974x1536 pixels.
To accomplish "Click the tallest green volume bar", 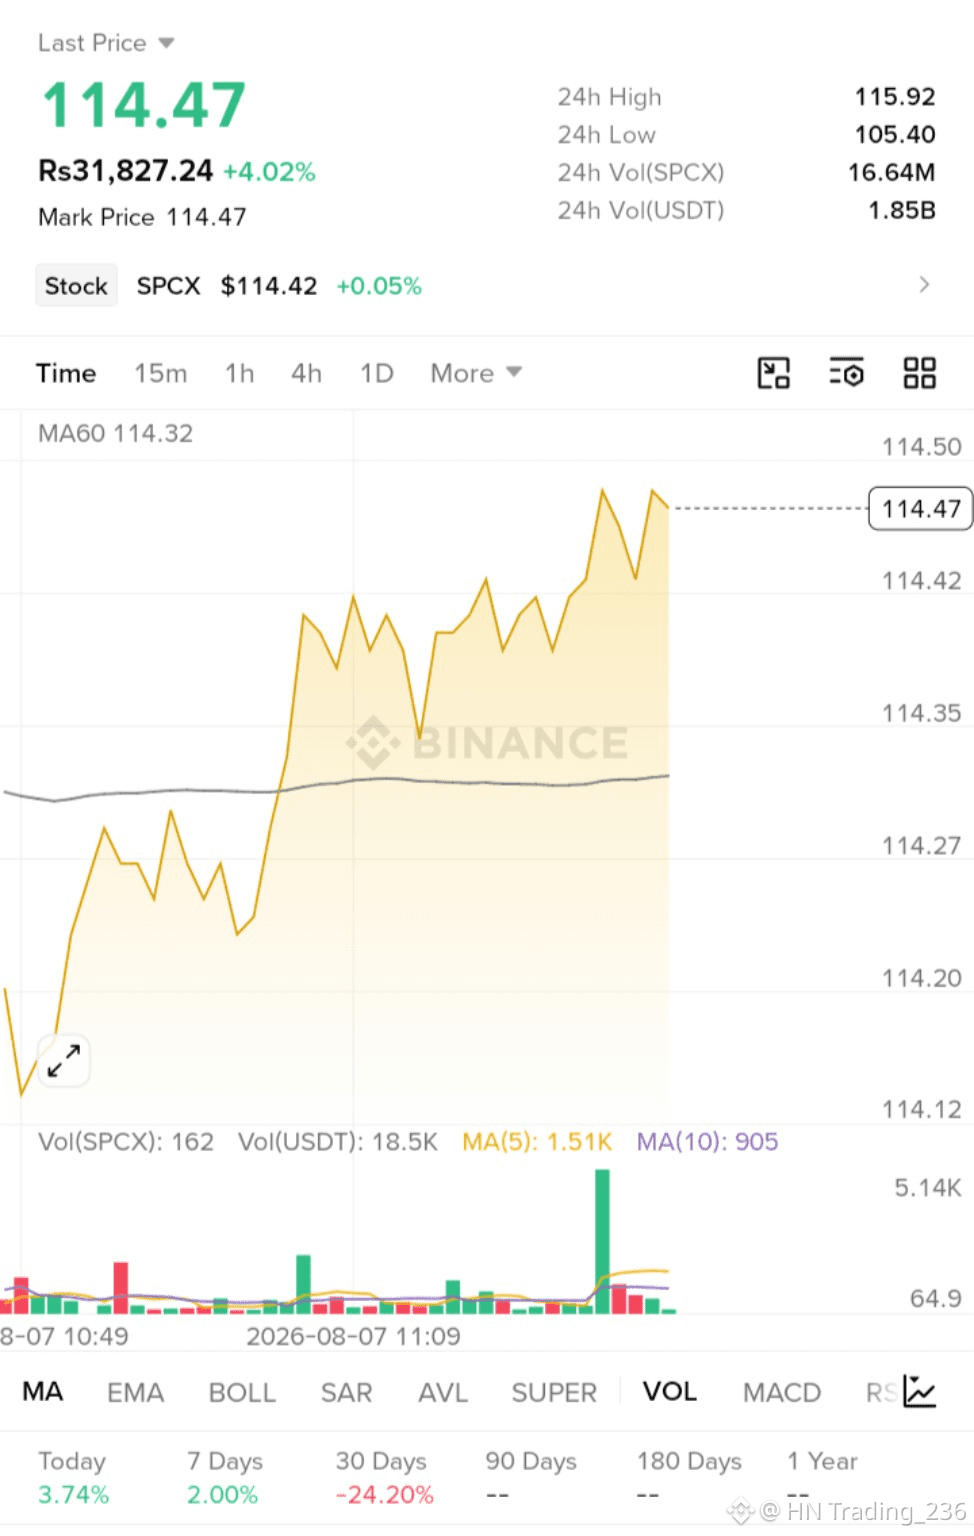I will [602, 1240].
